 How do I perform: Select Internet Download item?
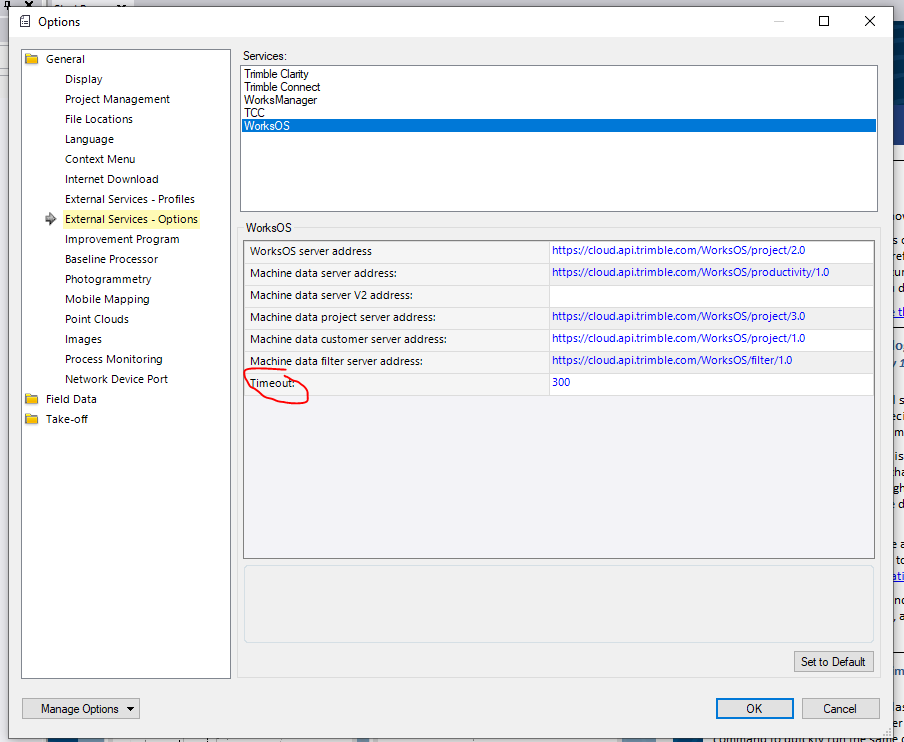[x=112, y=179]
